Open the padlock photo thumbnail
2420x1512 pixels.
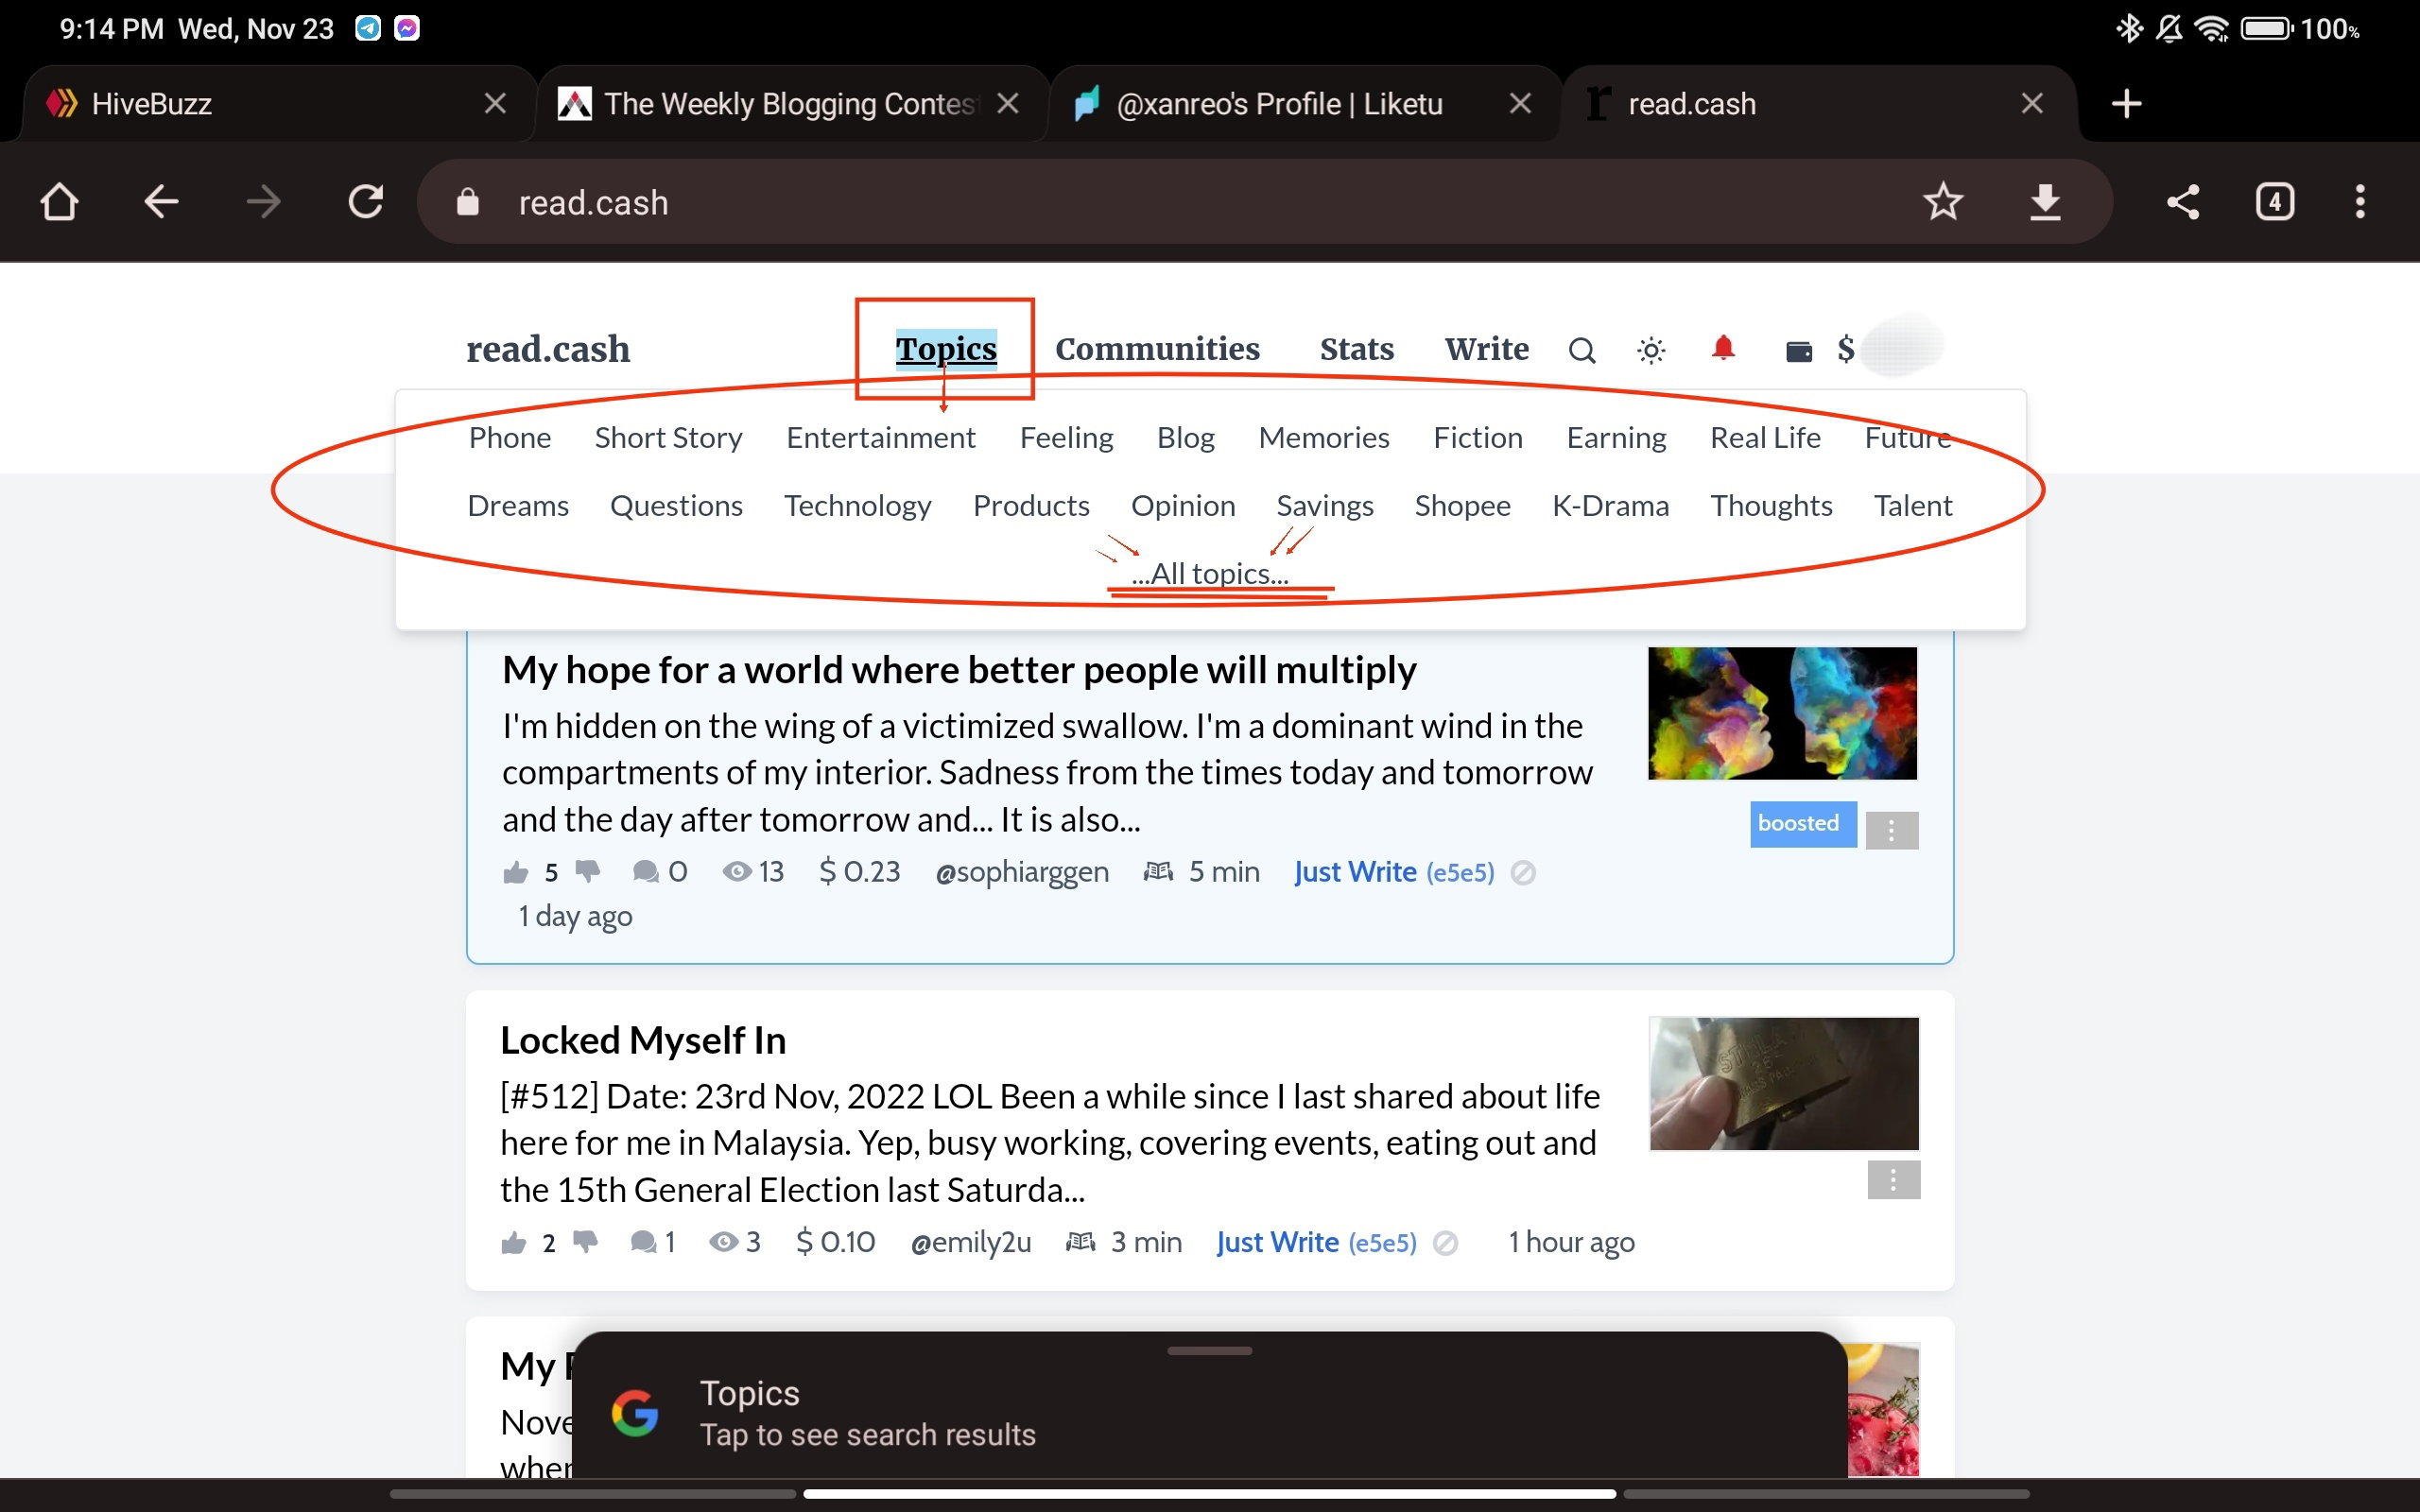coord(1784,1084)
